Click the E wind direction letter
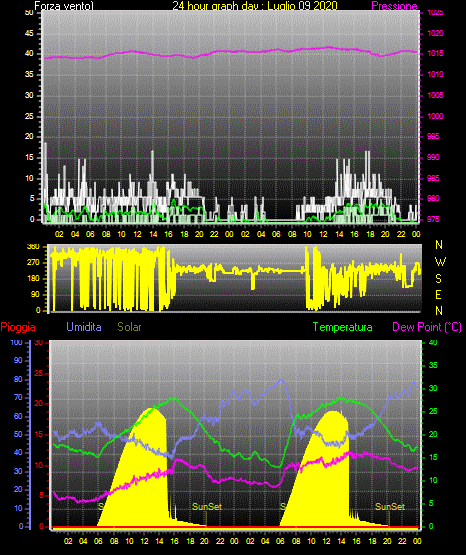This screenshot has height=555, width=466. (x=439, y=294)
